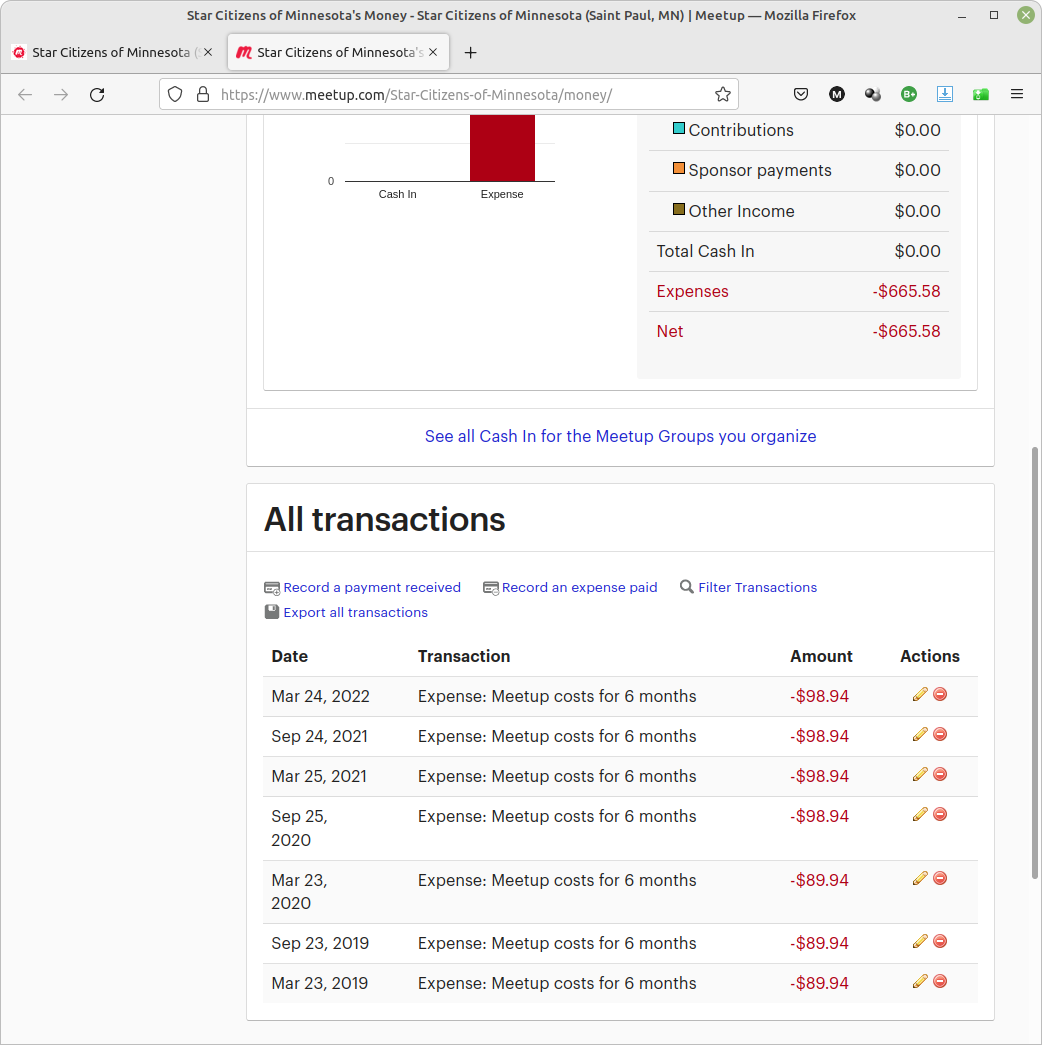Click the green B+ extension icon
Image resolution: width=1042 pixels, height=1045 pixels.
pos(909,95)
